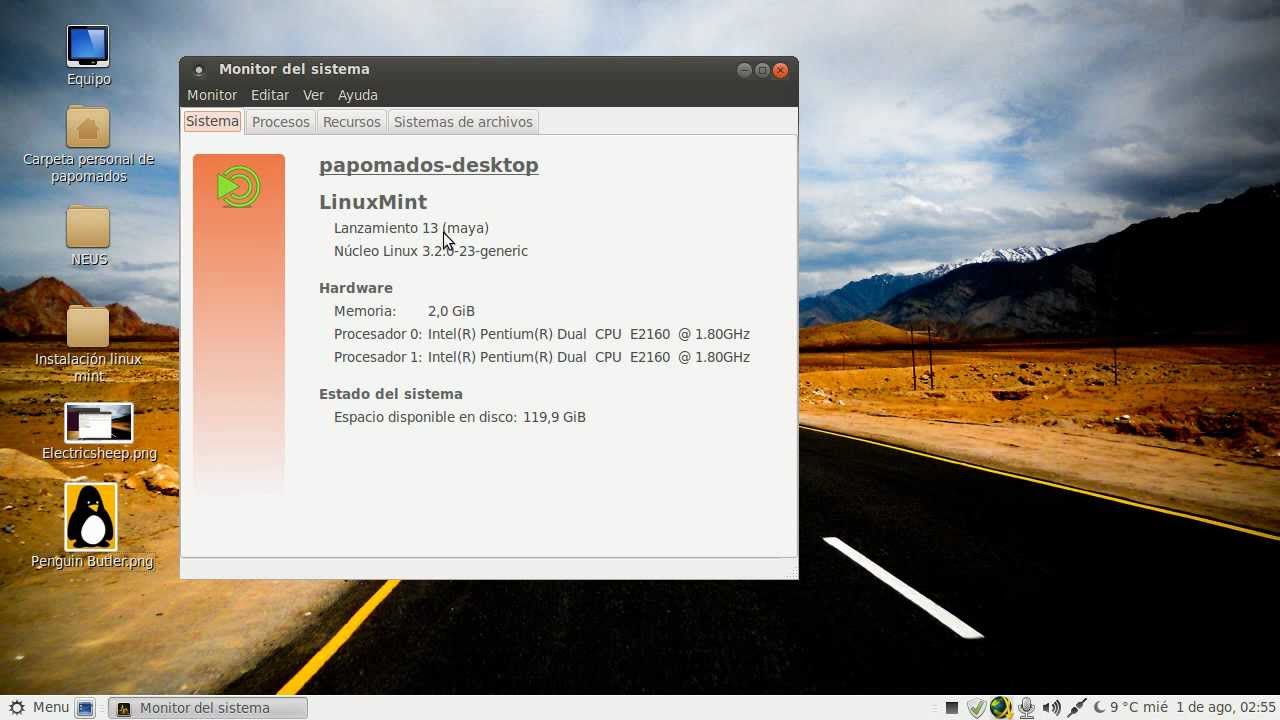The image size is (1280, 720).
Task: Click the Núcleo Linux kernel version line
Action: 431,251
